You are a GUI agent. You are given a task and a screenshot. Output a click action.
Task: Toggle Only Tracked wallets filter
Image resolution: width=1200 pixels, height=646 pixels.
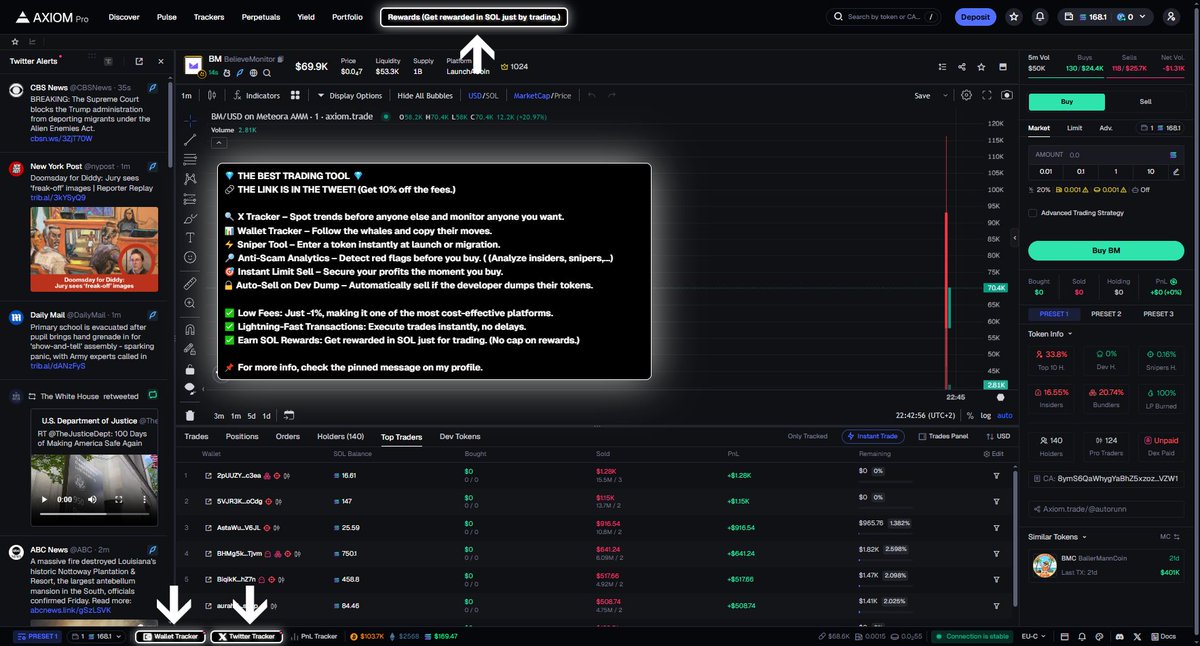pos(807,436)
